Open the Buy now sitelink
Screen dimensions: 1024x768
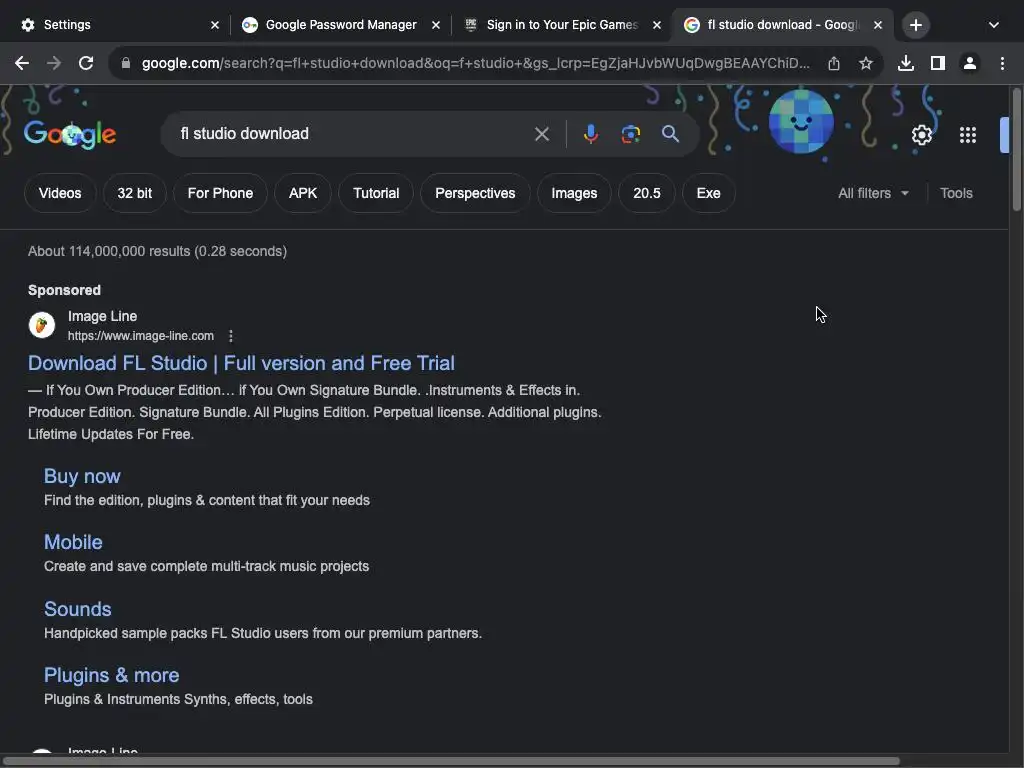pos(82,476)
